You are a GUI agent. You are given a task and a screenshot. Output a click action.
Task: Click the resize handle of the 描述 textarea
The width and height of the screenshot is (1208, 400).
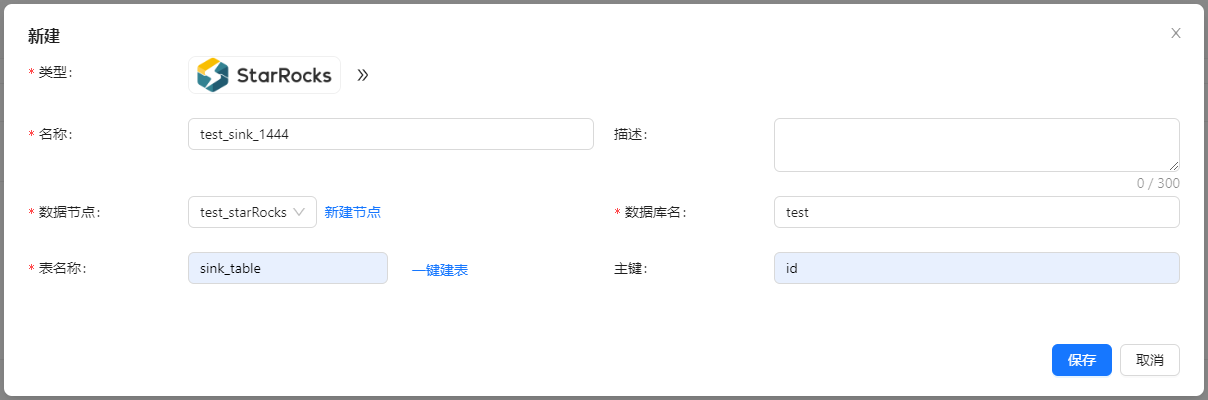click(x=1174, y=166)
